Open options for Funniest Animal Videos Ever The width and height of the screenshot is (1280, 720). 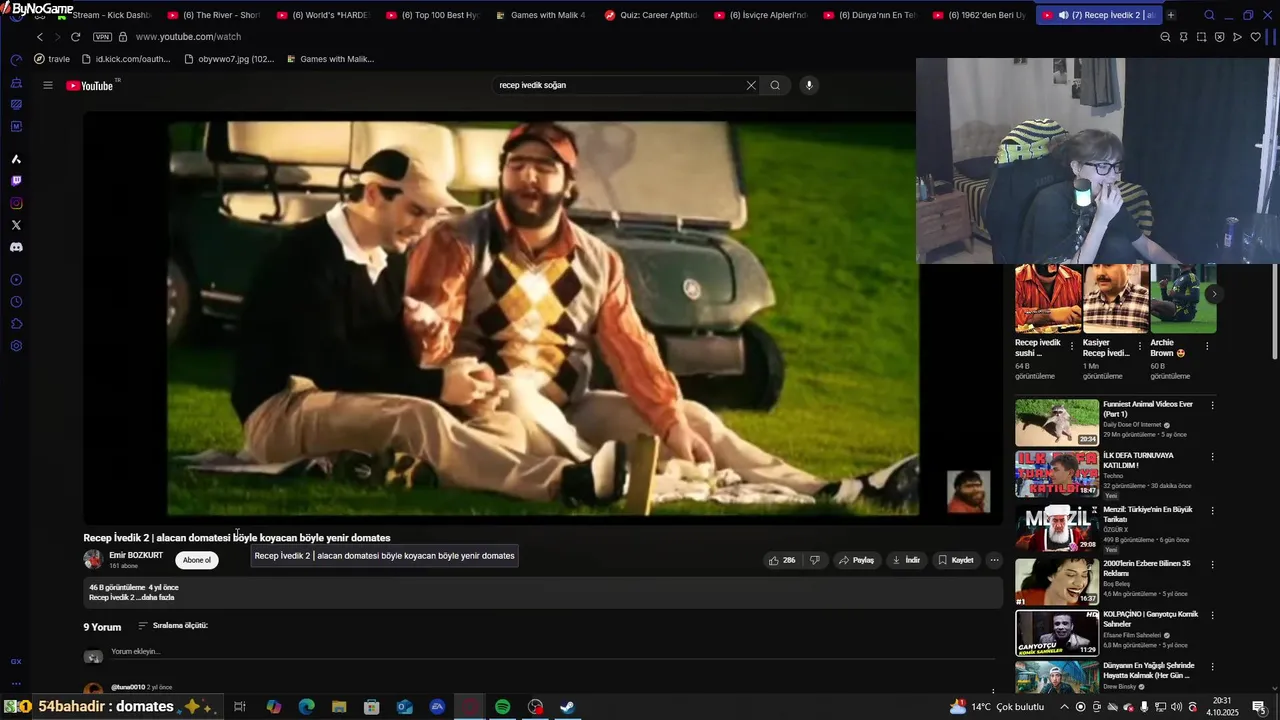(1212, 405)
